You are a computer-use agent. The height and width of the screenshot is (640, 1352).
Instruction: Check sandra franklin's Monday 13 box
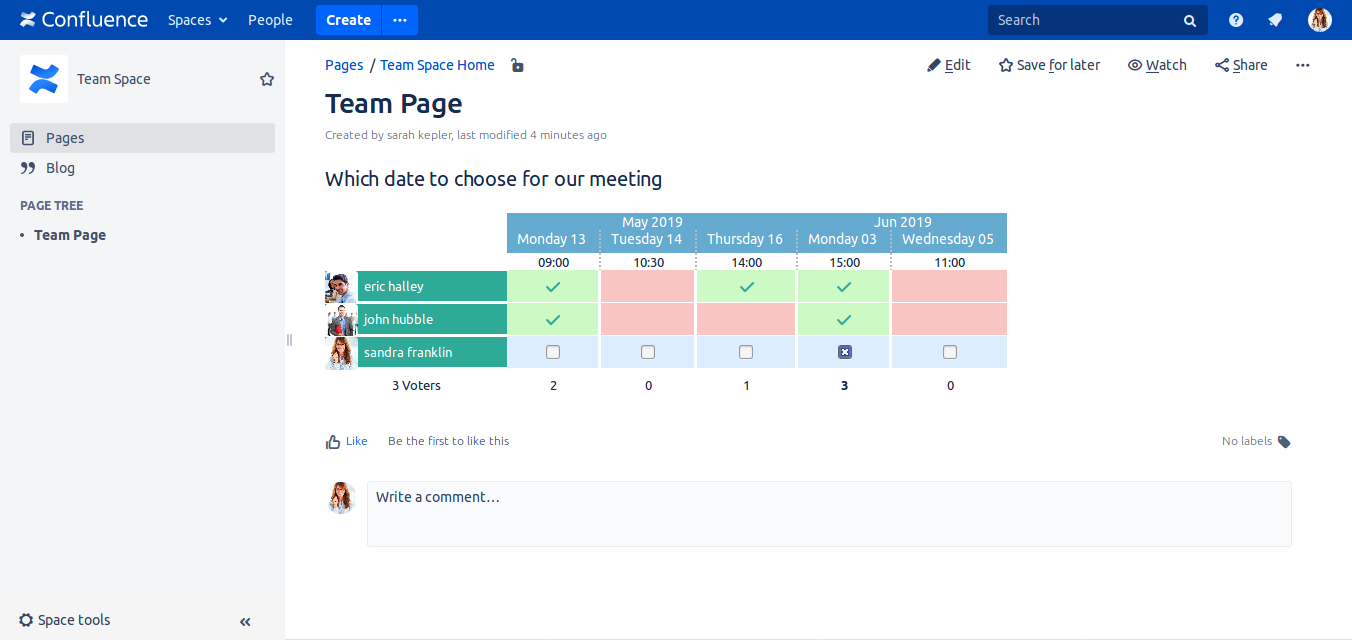click(553, 352)
